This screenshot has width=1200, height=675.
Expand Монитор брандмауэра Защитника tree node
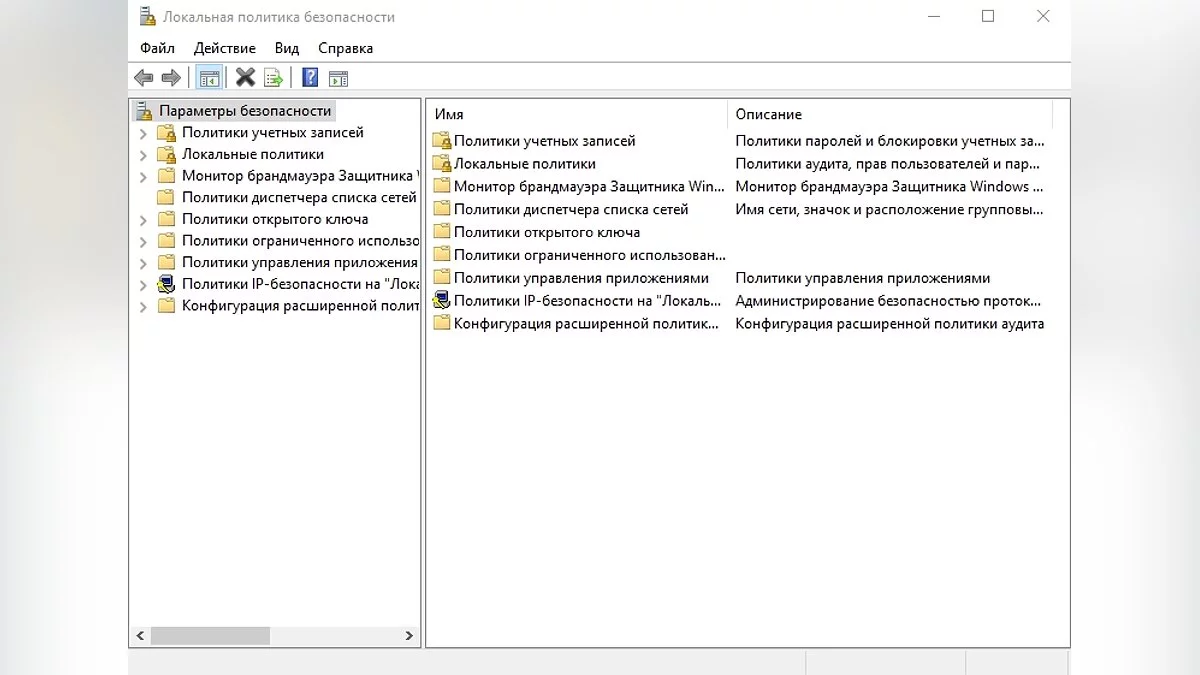click(x=143, y=177)
